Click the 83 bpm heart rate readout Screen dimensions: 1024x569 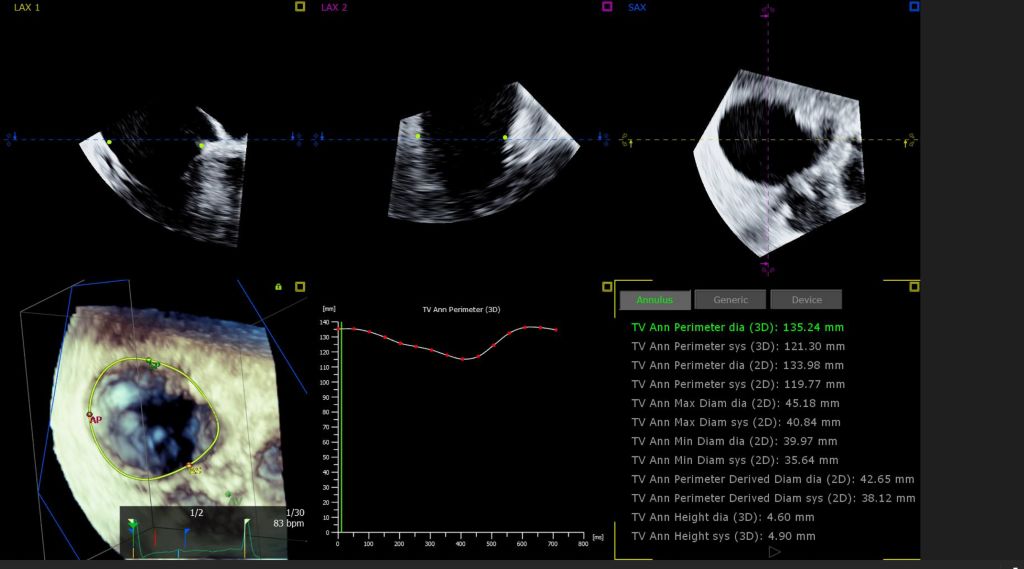[x=289, y=523]
